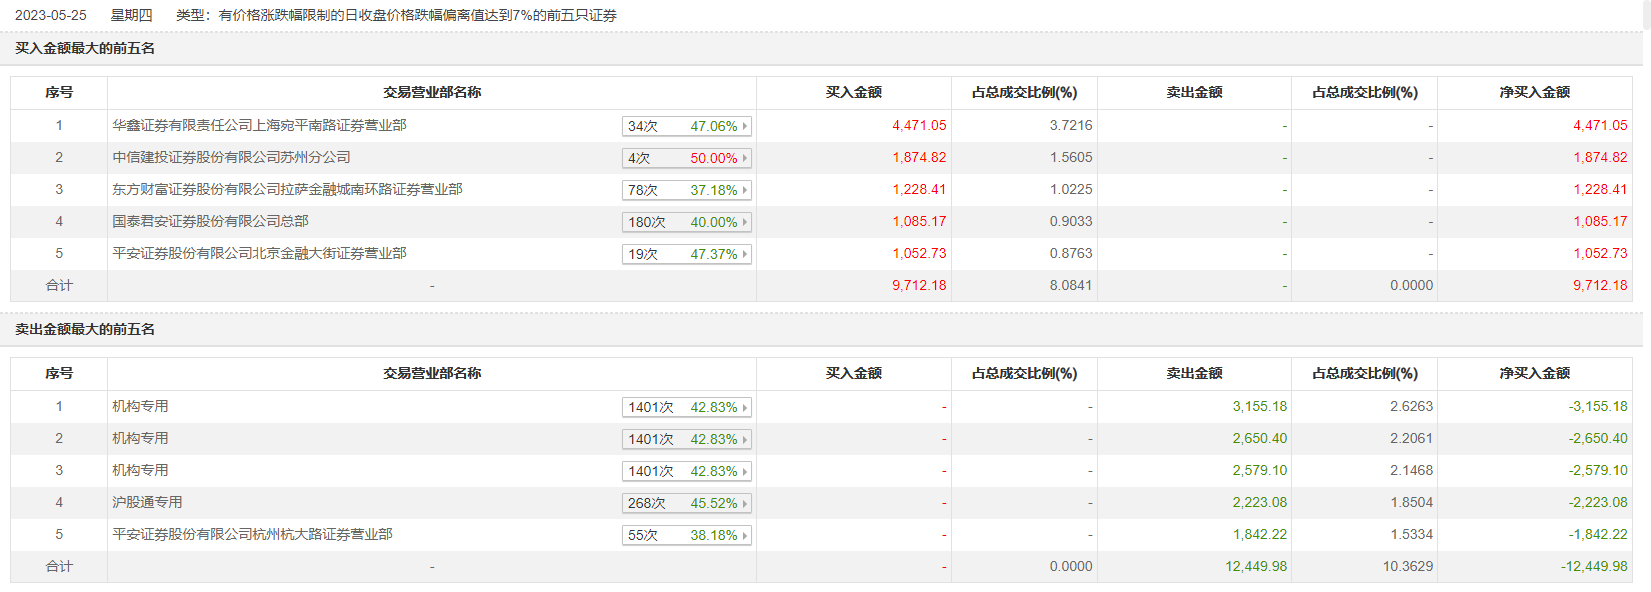Image resolution: width=1651 pixels, height=592 pixels.
Task: Click the 2.6263 percentage cell
Action: coord(1411,406)
